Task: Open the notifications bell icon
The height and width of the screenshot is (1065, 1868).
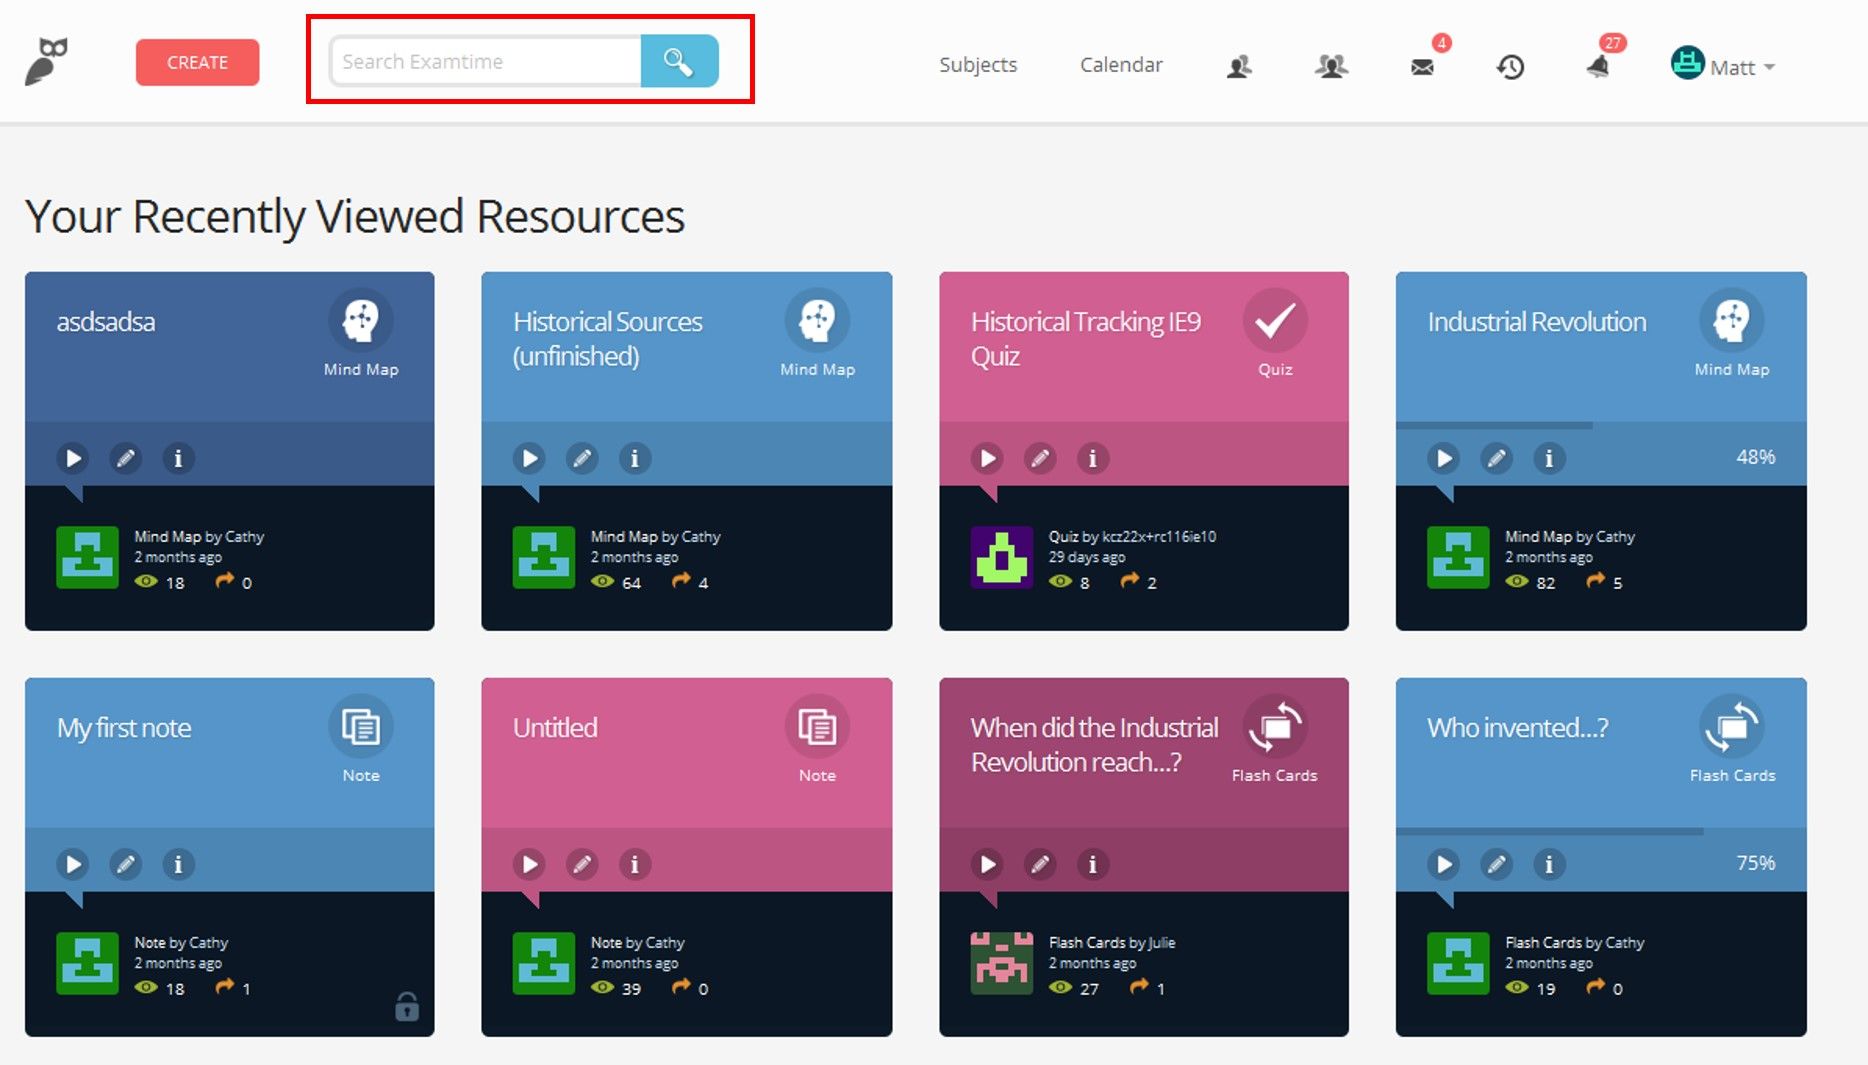Action: pyautogui.click(x=1598, y=67)
